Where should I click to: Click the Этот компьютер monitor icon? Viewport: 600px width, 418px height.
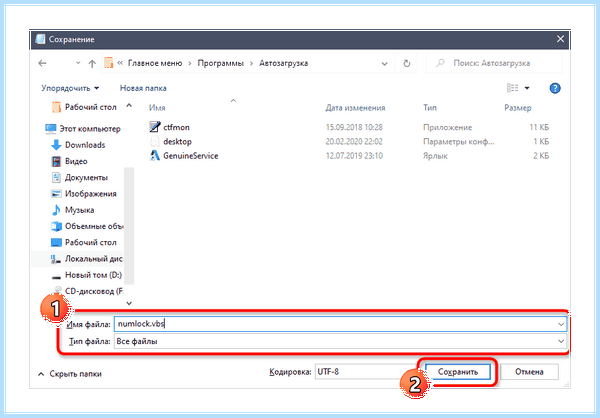(x=51, y=129)
